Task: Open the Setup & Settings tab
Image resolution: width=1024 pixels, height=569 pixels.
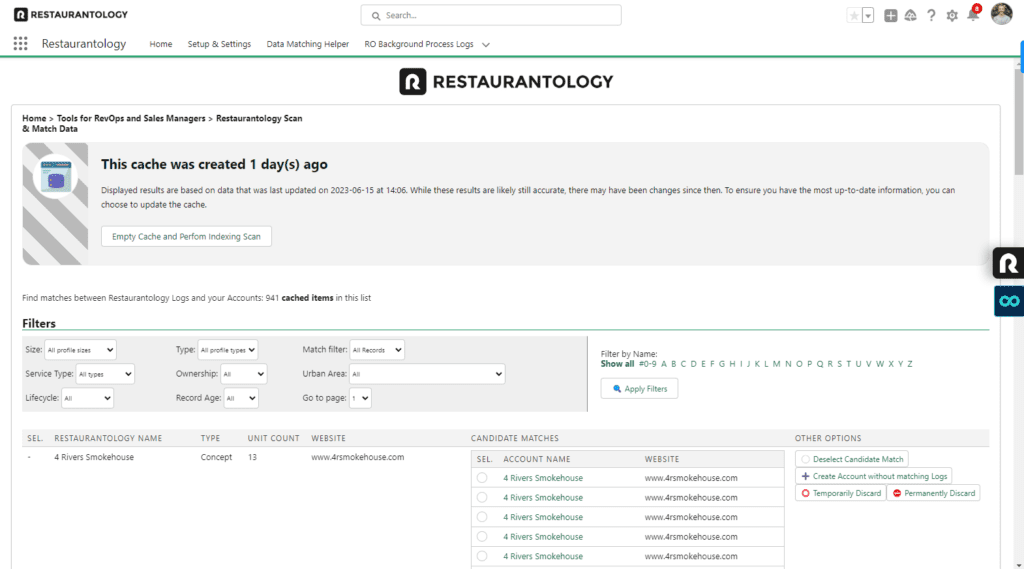Action: pos(219,44)
